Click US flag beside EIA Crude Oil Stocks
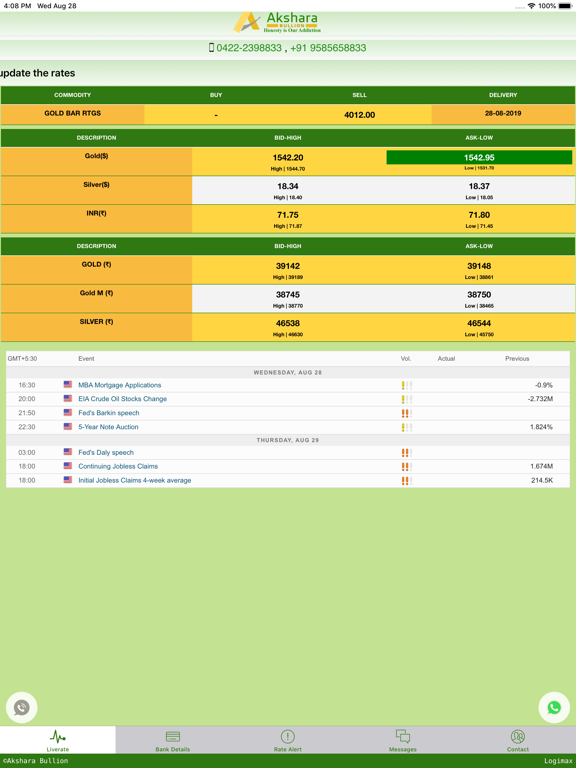 [68, 398]
